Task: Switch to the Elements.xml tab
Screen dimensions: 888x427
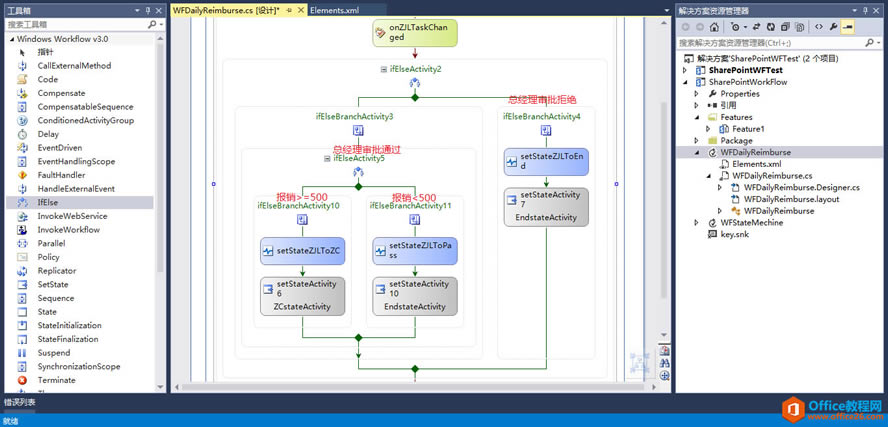Action: [x=334, y=10]
